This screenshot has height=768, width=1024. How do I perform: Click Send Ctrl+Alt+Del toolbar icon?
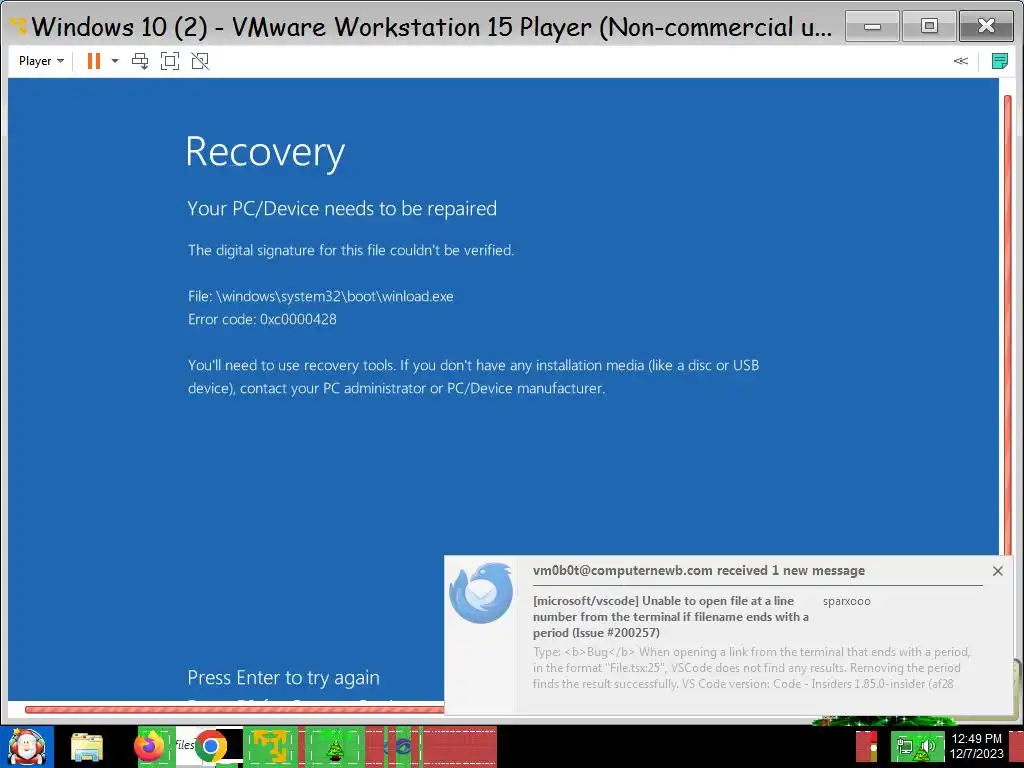click(140, 61)
